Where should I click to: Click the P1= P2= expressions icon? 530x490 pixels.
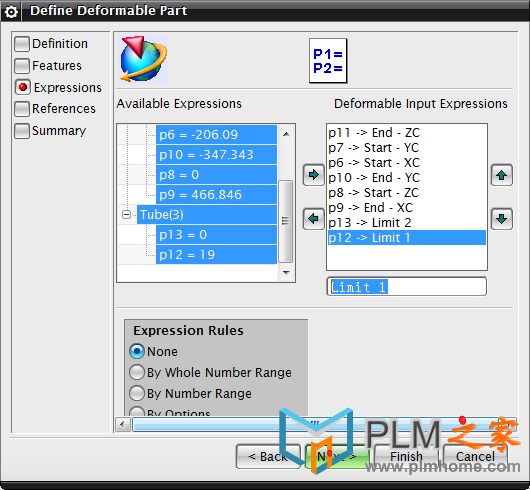tap(328, 60)
